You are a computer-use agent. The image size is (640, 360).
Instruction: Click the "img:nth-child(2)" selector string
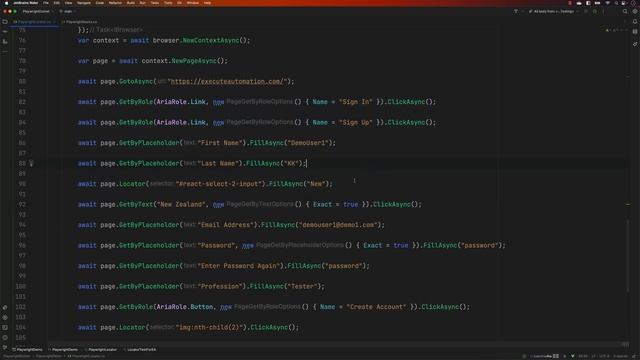coord(209,327)
